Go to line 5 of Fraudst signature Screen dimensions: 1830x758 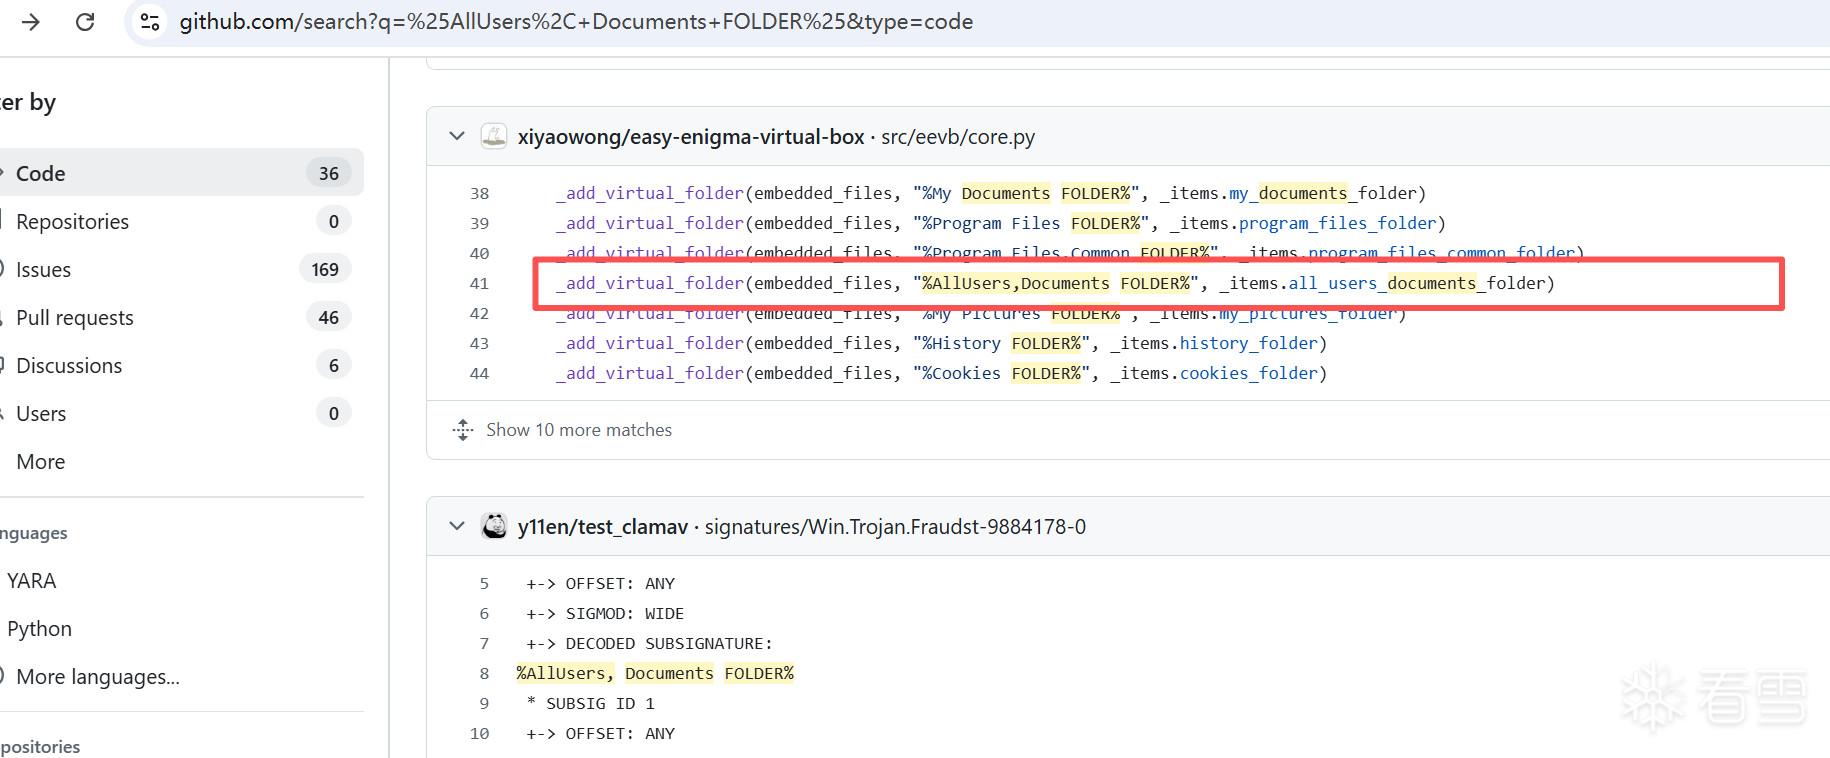click(x=484, y=583)
